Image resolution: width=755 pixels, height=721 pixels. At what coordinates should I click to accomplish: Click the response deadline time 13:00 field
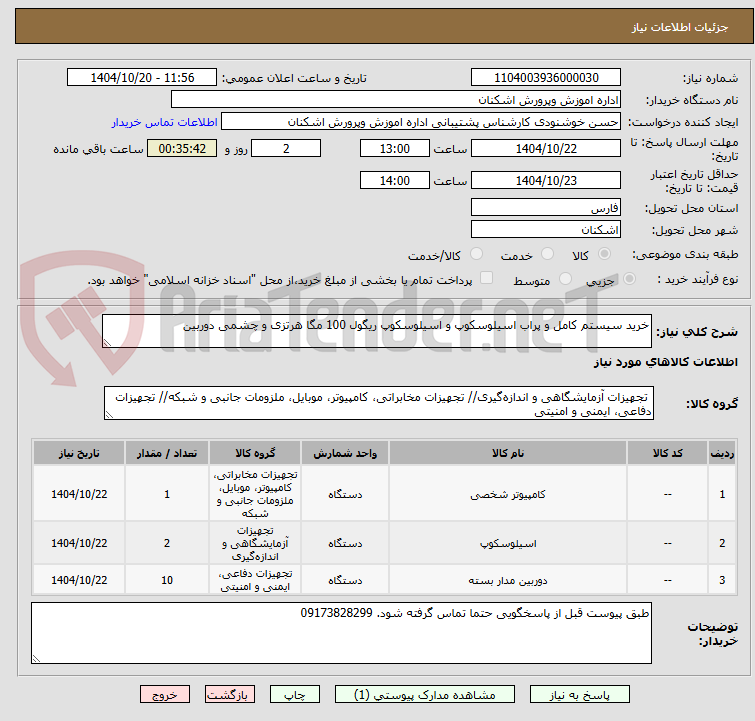coord(394,148)
